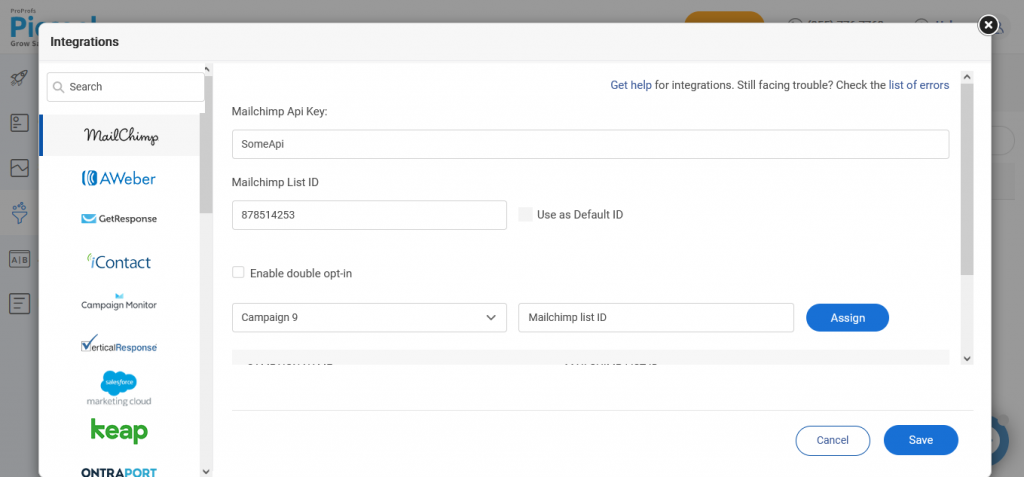Open the AWeber integration
The height and width of the screenshot is (477, 1024).
[119, 178]
